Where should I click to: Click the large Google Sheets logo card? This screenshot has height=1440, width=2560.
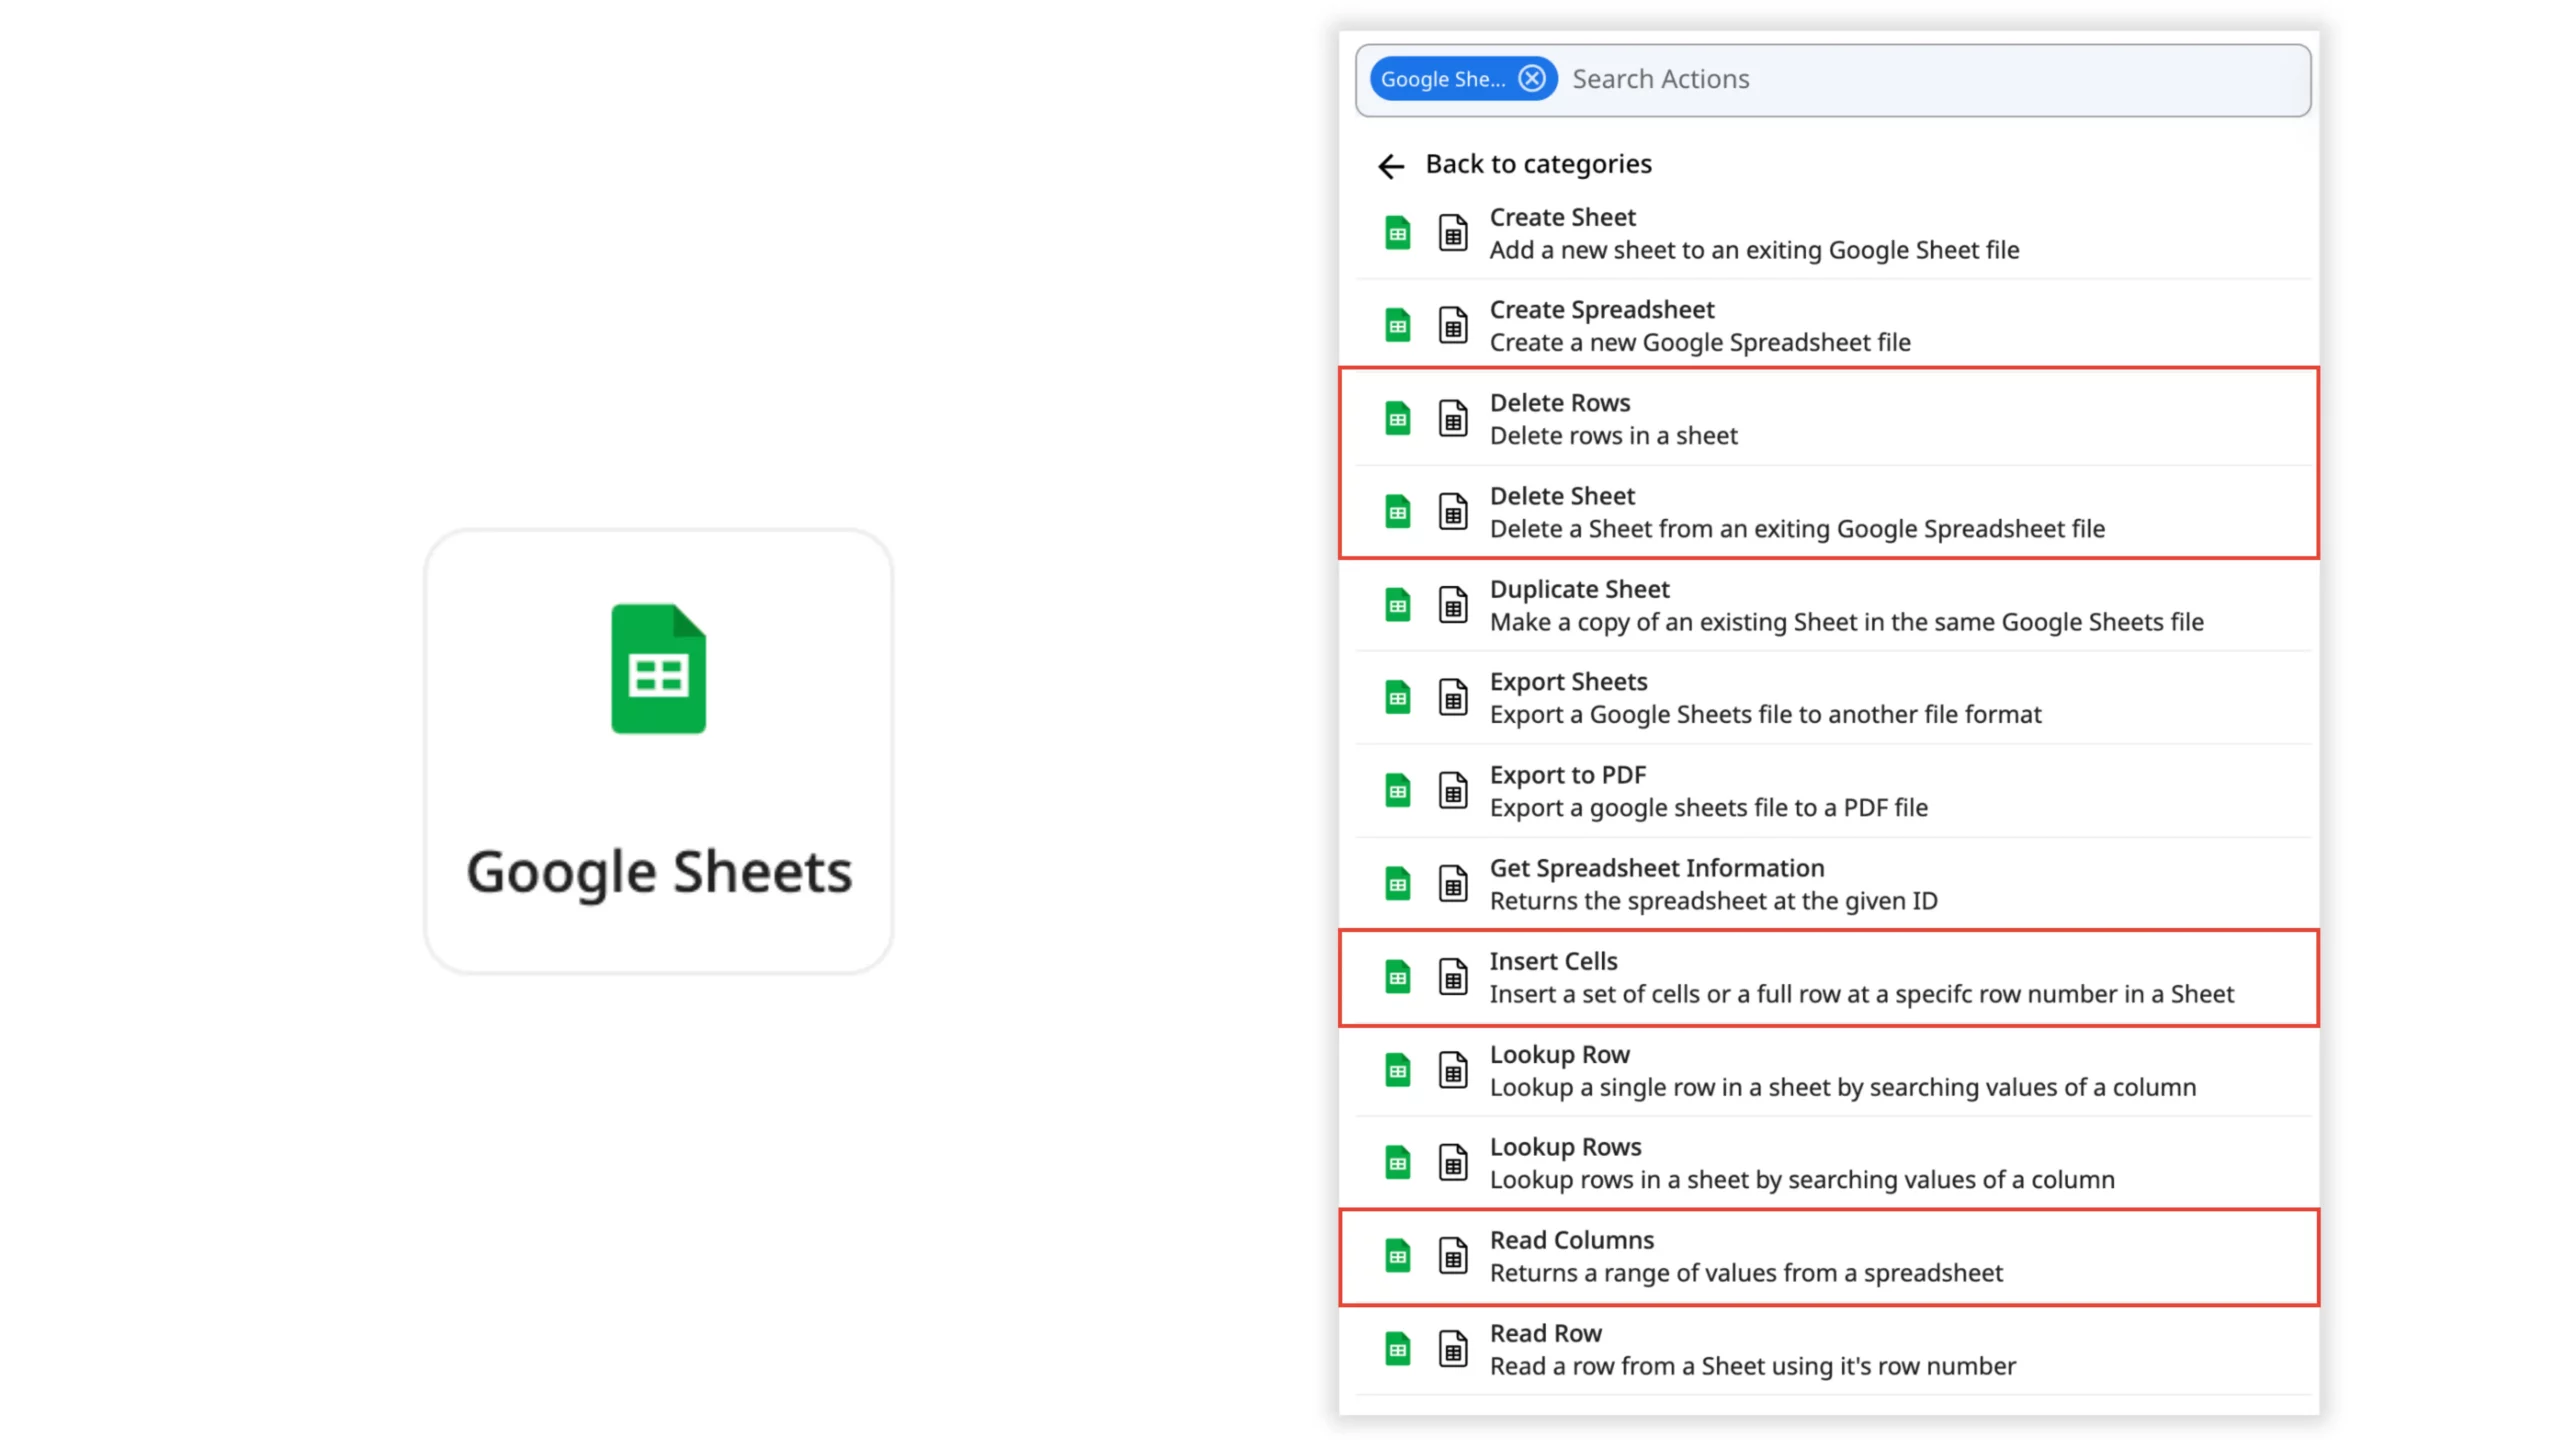tap(658, 751)
